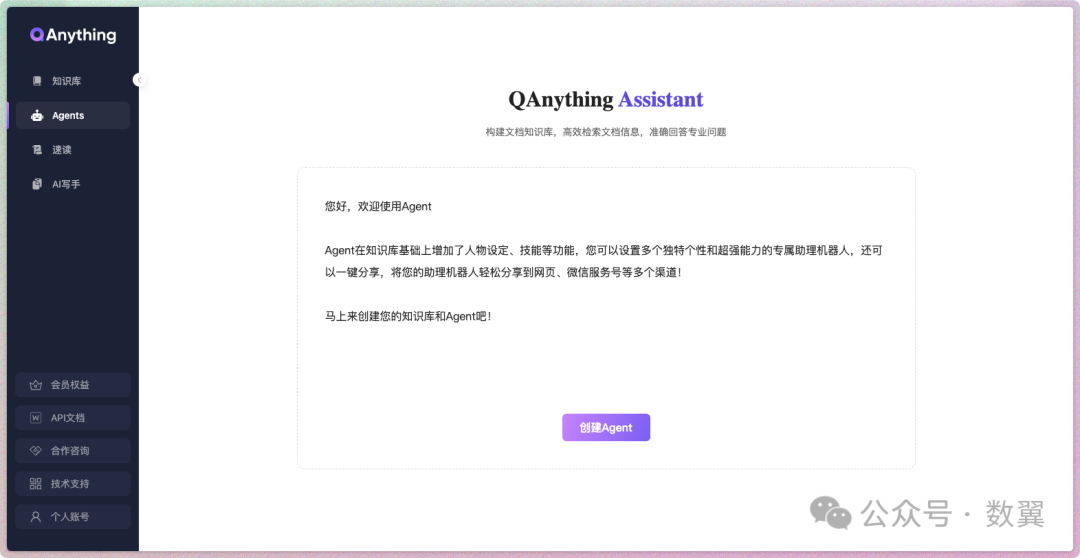Screen dimensions: 1080x558
Task: Open 会员权益 membership benefits
Action: [x=73, y=385]
